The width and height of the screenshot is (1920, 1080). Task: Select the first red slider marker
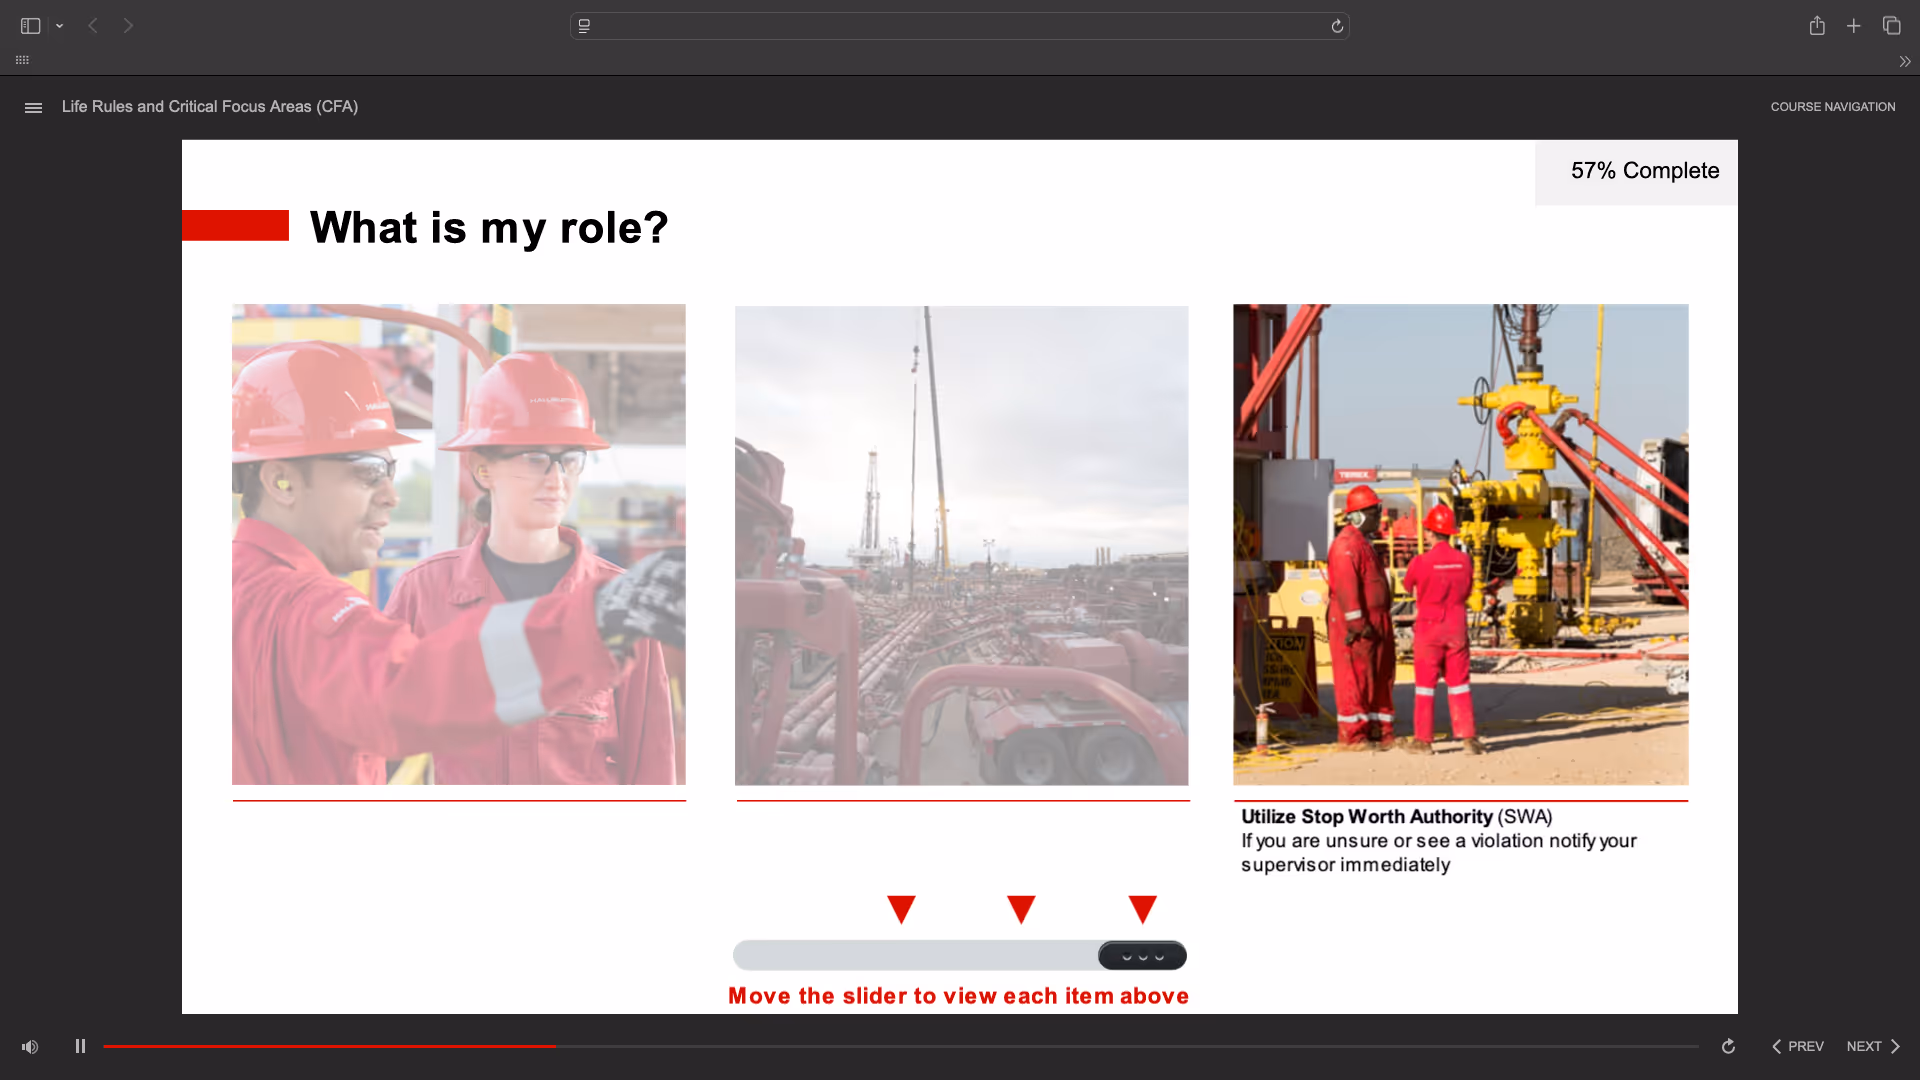pos(901,909)
